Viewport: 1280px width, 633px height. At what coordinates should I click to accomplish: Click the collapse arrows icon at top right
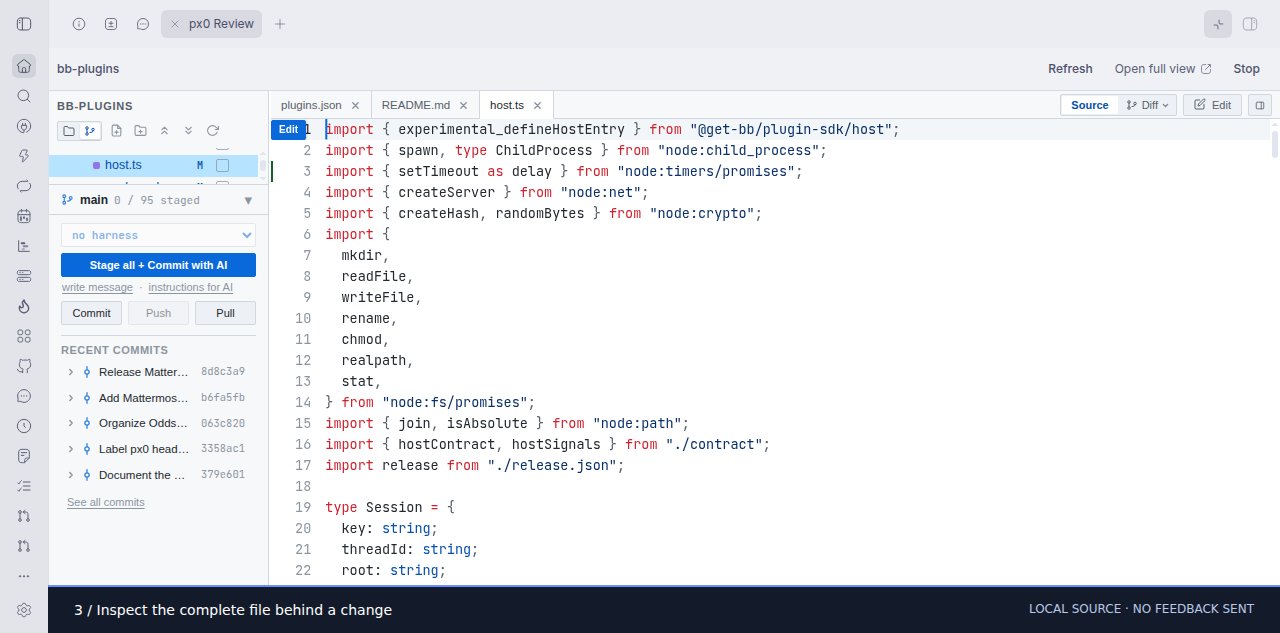[x=1218, y=24]
